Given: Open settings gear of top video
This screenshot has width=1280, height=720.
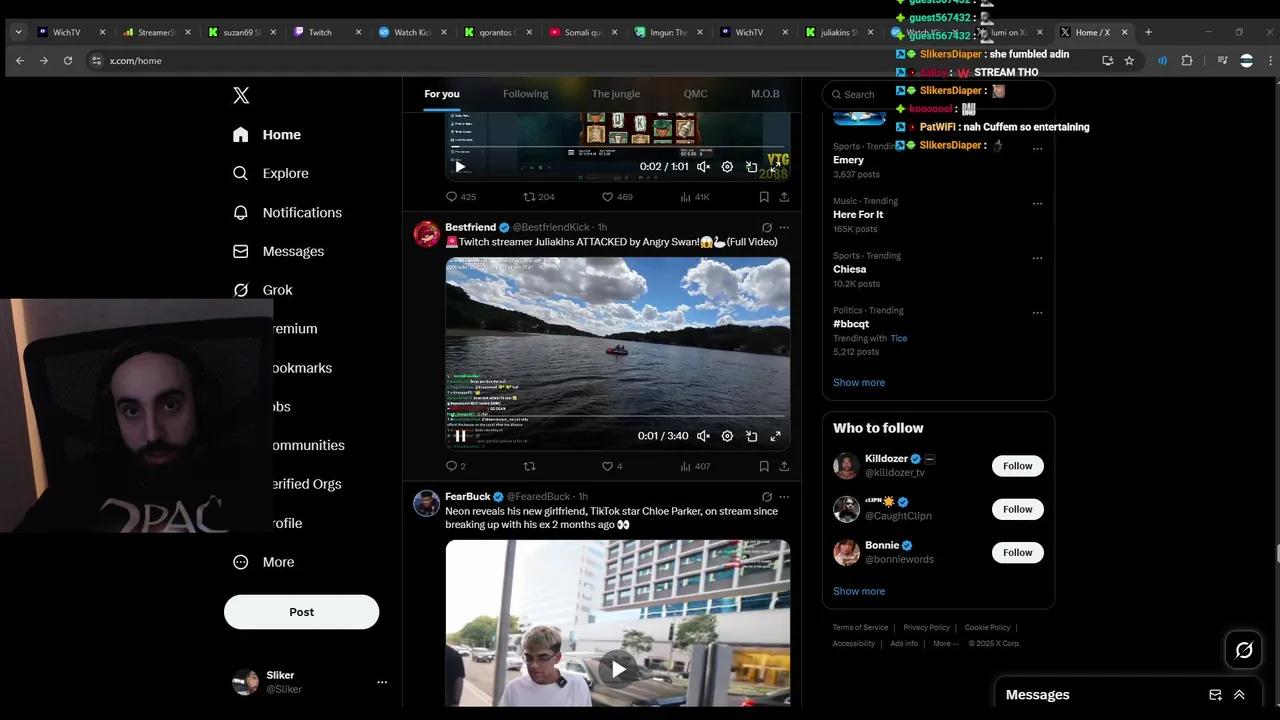Looking at the screenshot, I should pyautogui.click(x=727, y=167).
